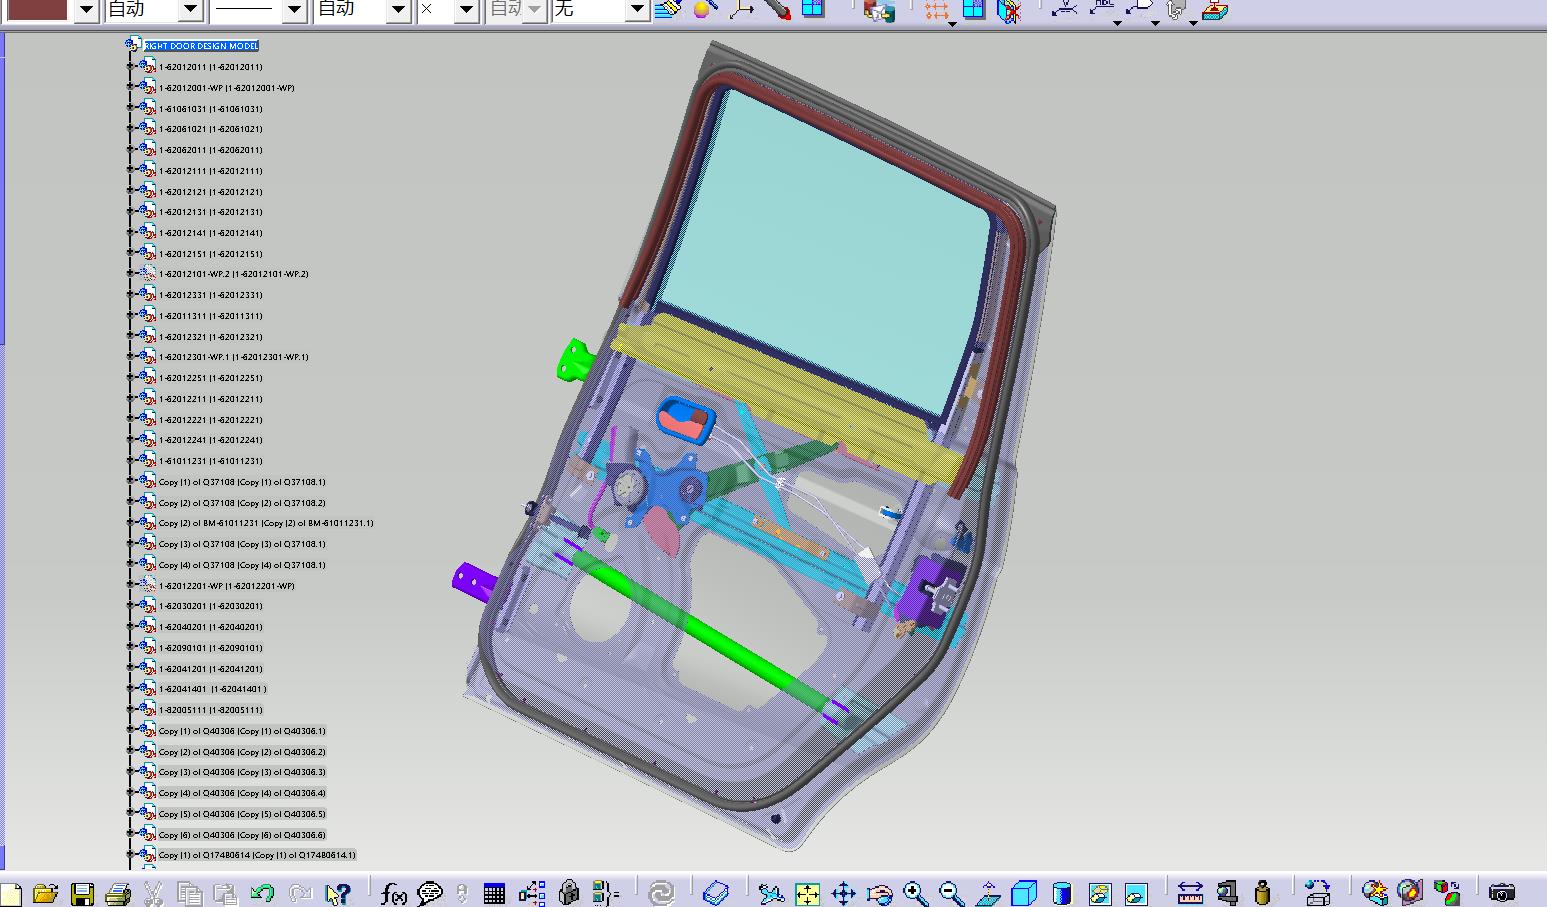Click the New document icon
This screenshot has height=907, width=1547.
(11, 892)
